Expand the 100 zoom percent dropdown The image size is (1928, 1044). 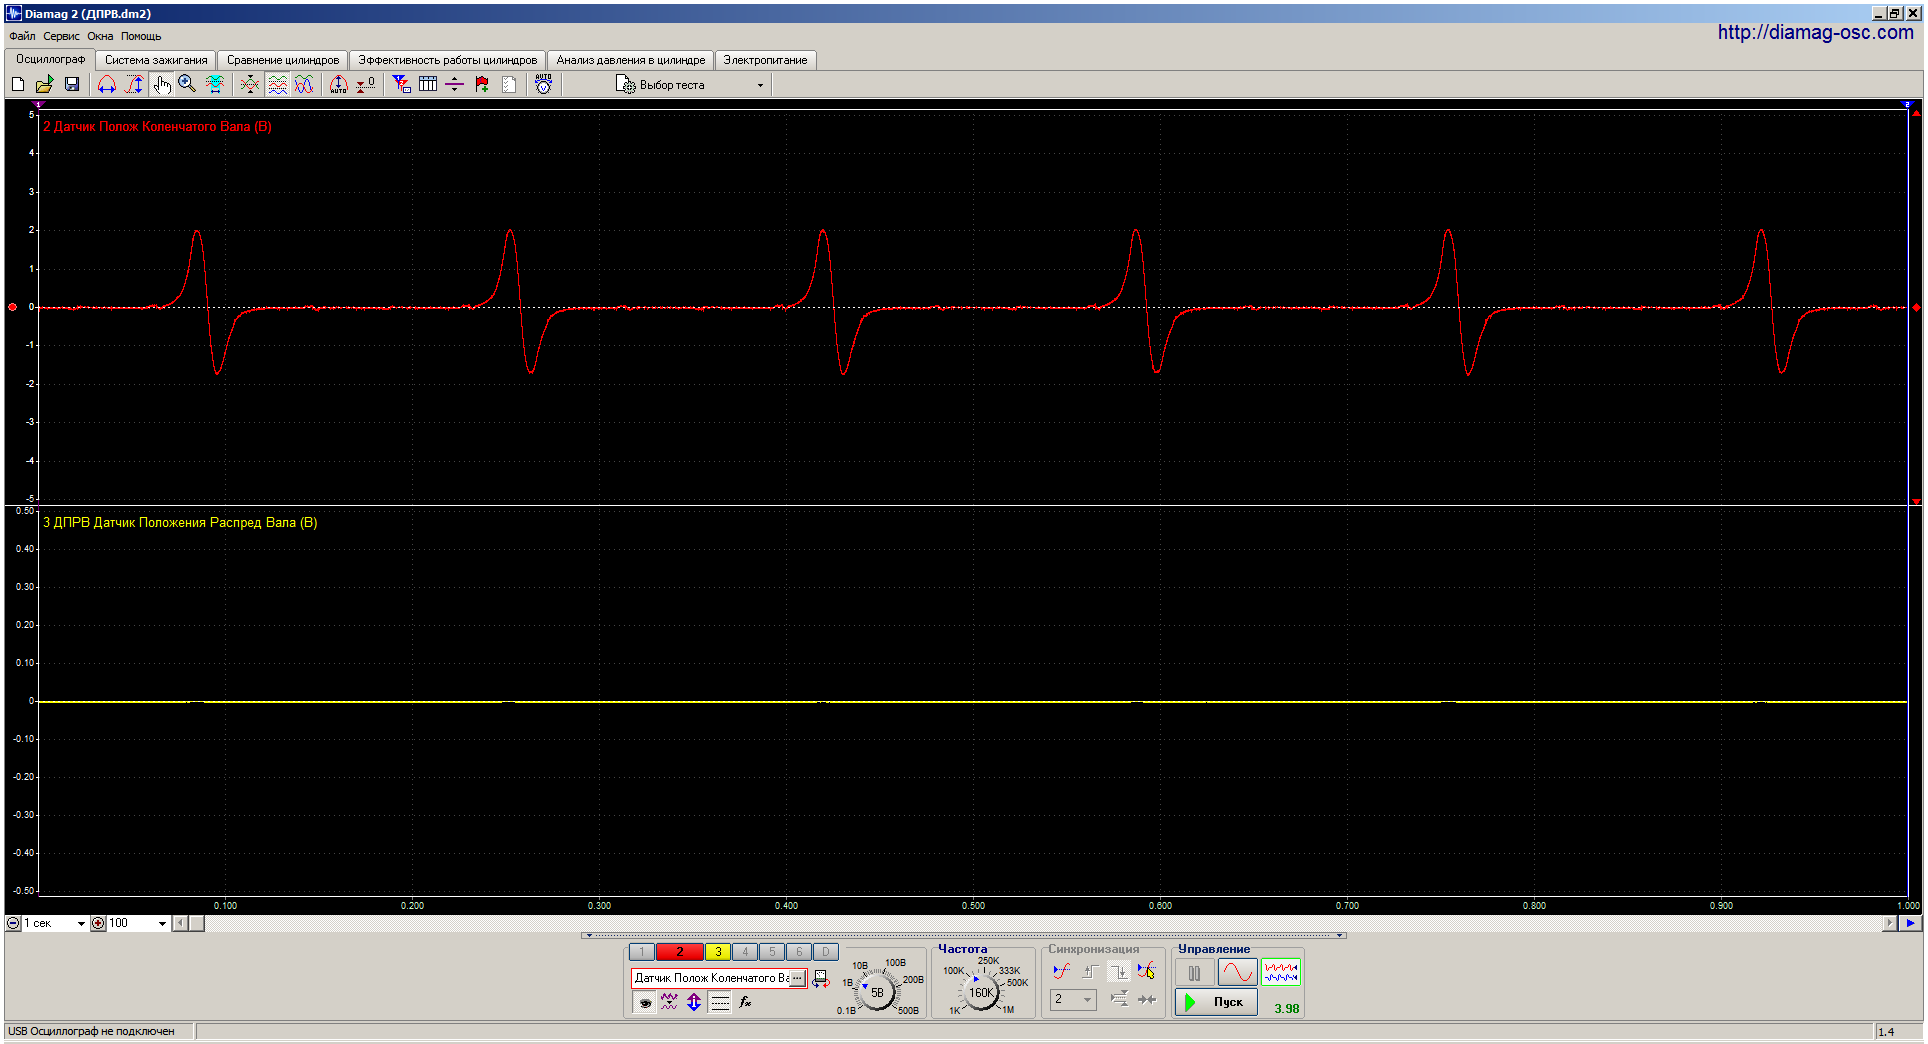(x=162, y=923)
